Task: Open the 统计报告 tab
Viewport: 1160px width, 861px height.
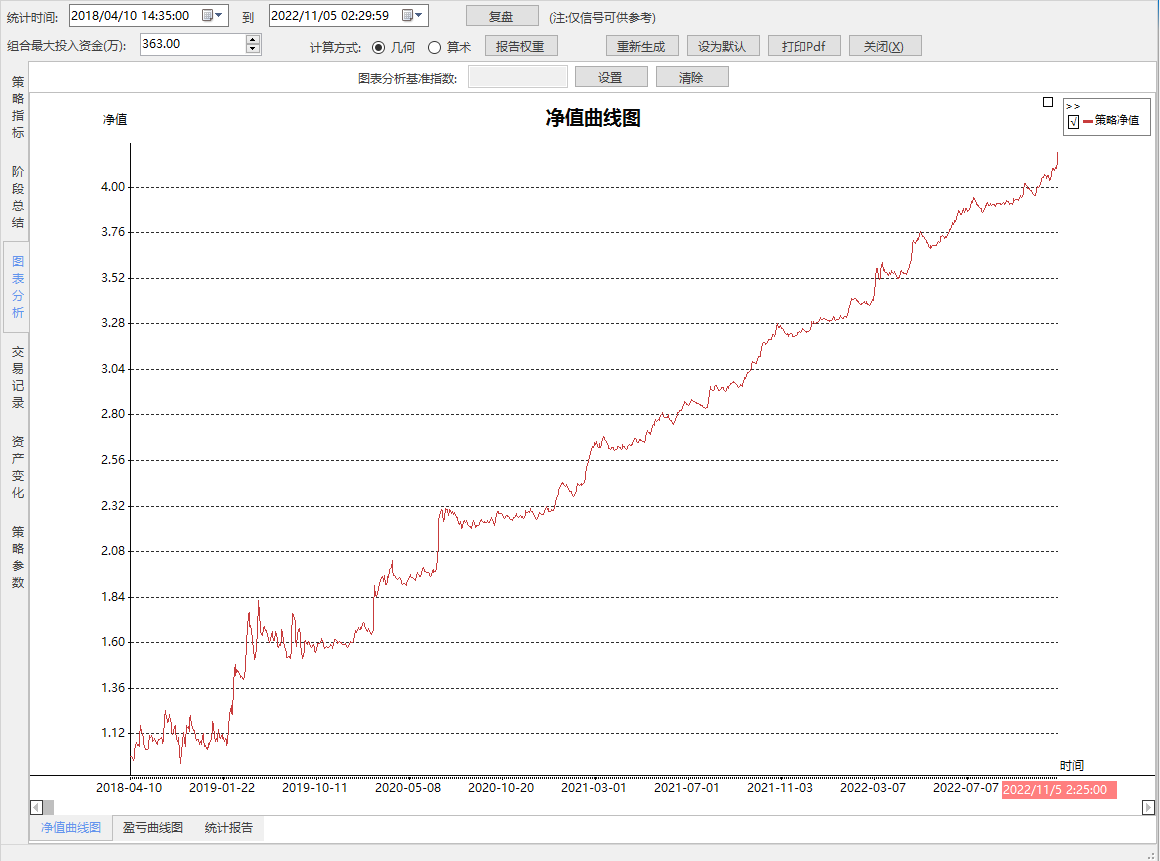Action: point(229,828)
